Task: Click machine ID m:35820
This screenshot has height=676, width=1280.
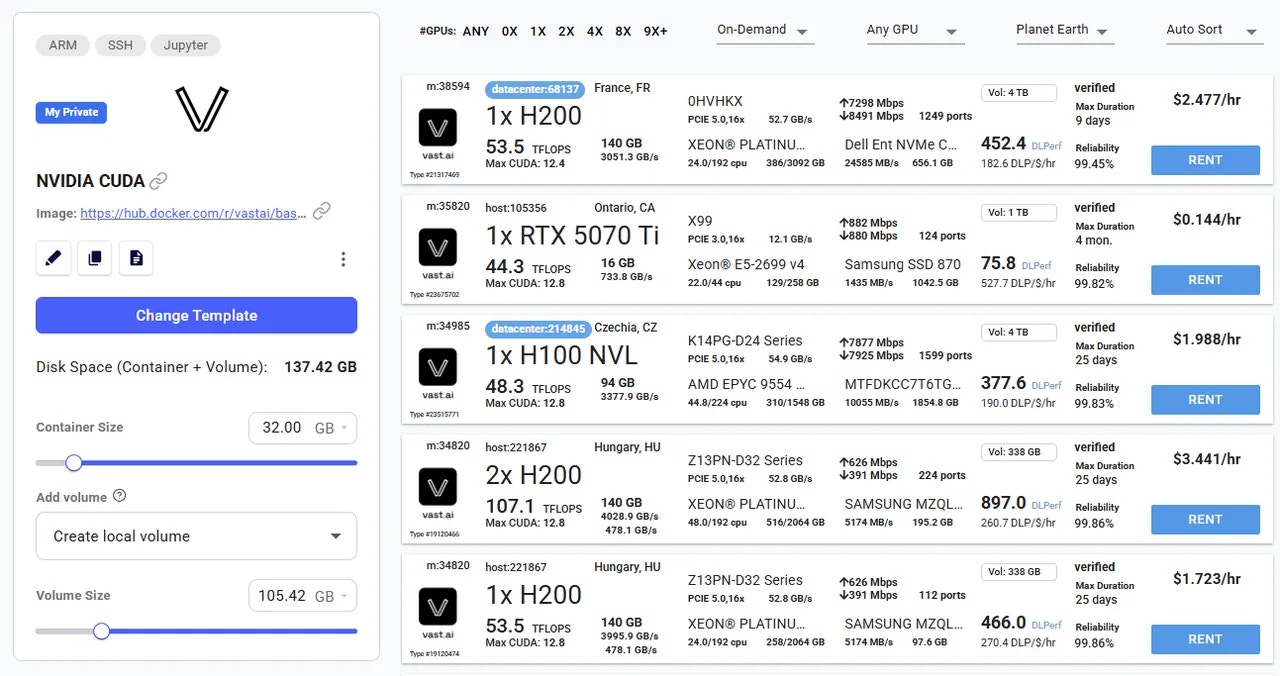Action: pyautogui.click(x=447, y=207)
